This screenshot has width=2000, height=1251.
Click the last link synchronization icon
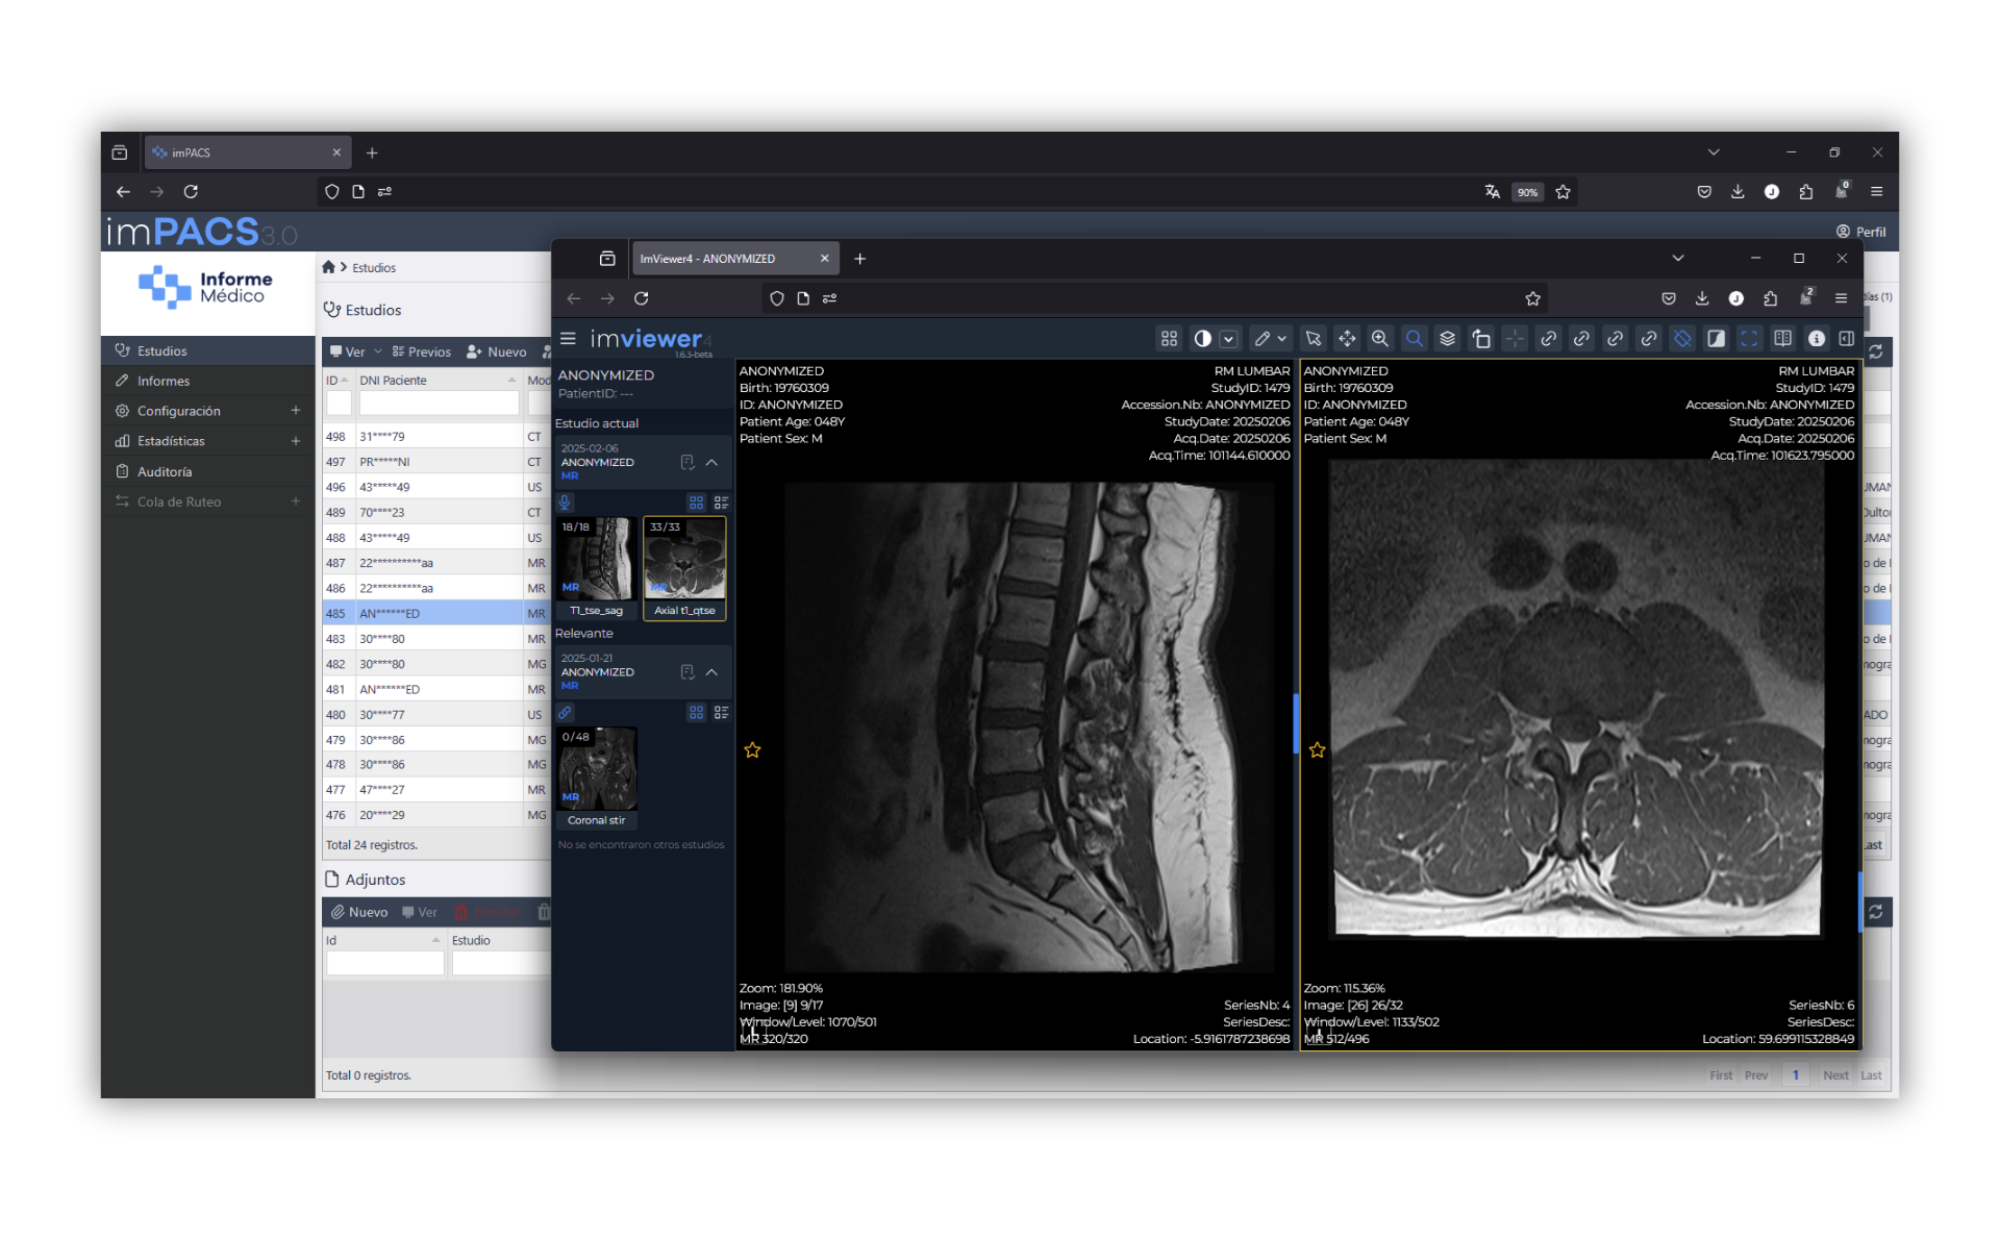click(1649, 339)
